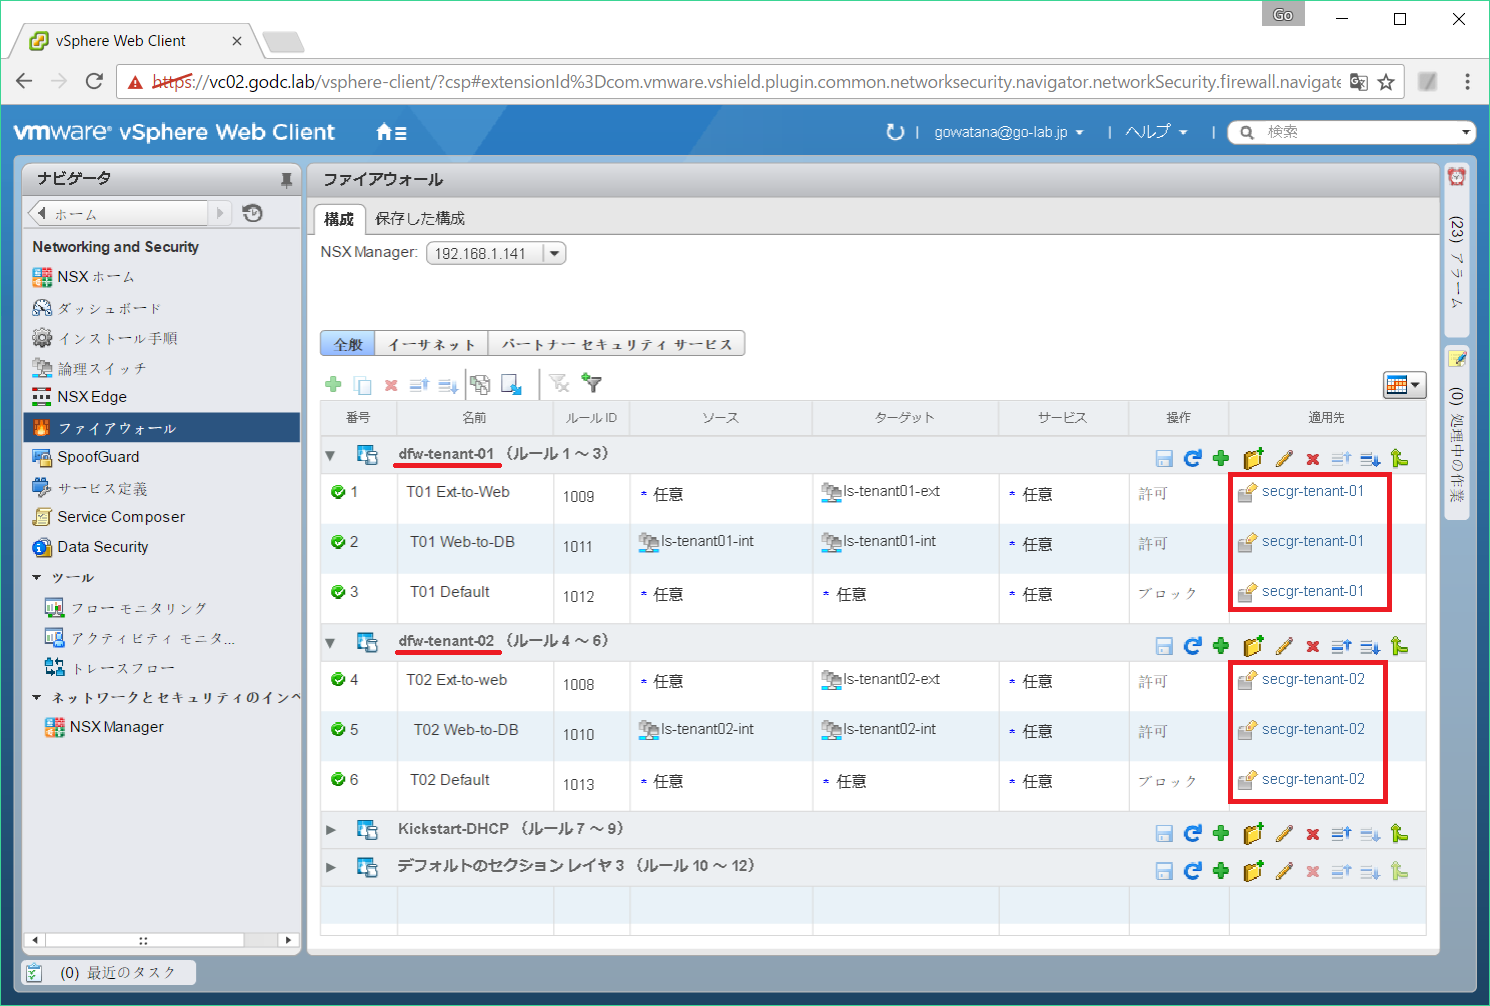Click Add Section folder icon in Kickstart-DHCP row

pyautogui.click(x=1253, y=833)
